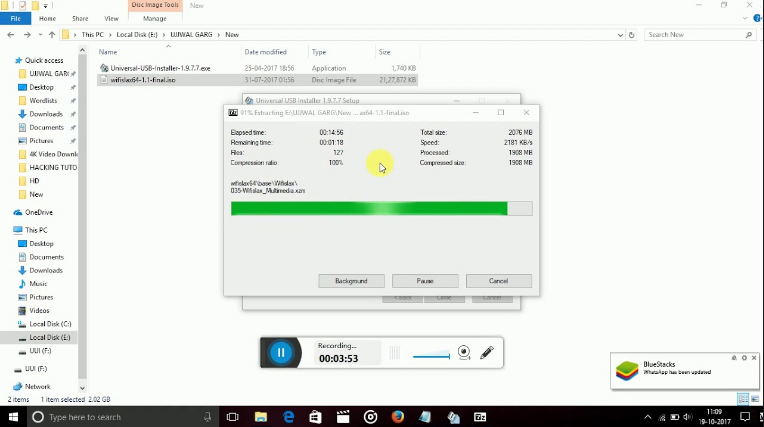Open the Home ribbon tab
Viewport: 764px width, 427px height.
pos(47,19)
